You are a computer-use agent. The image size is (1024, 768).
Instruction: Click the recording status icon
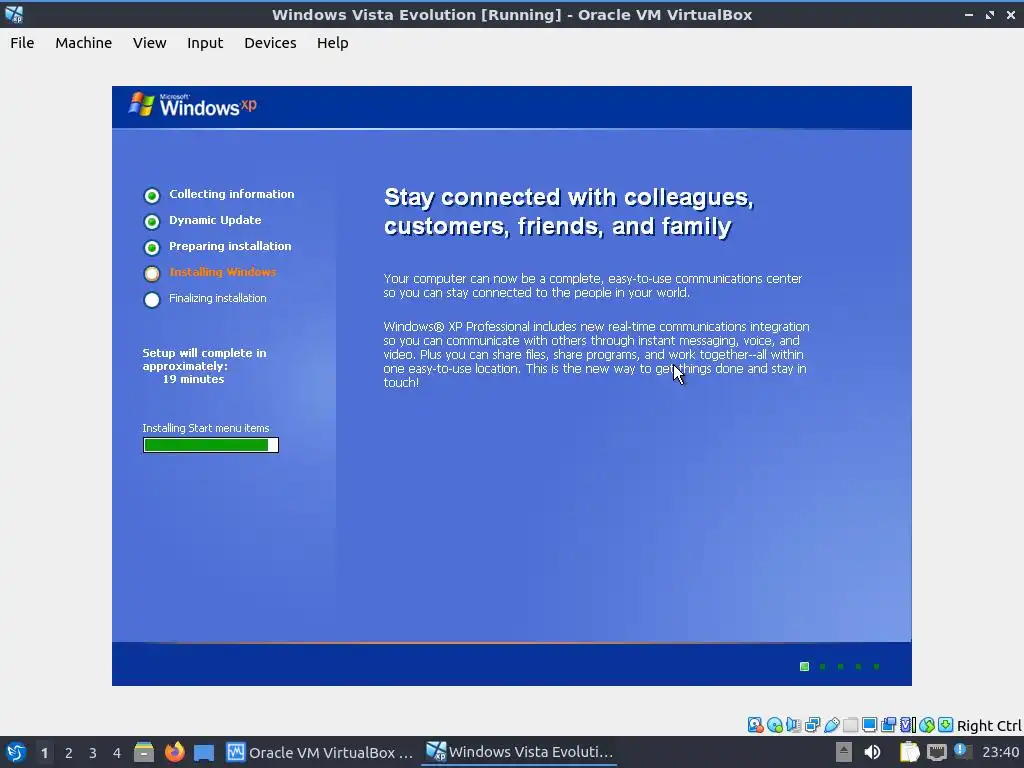click(x=888, y=725)
